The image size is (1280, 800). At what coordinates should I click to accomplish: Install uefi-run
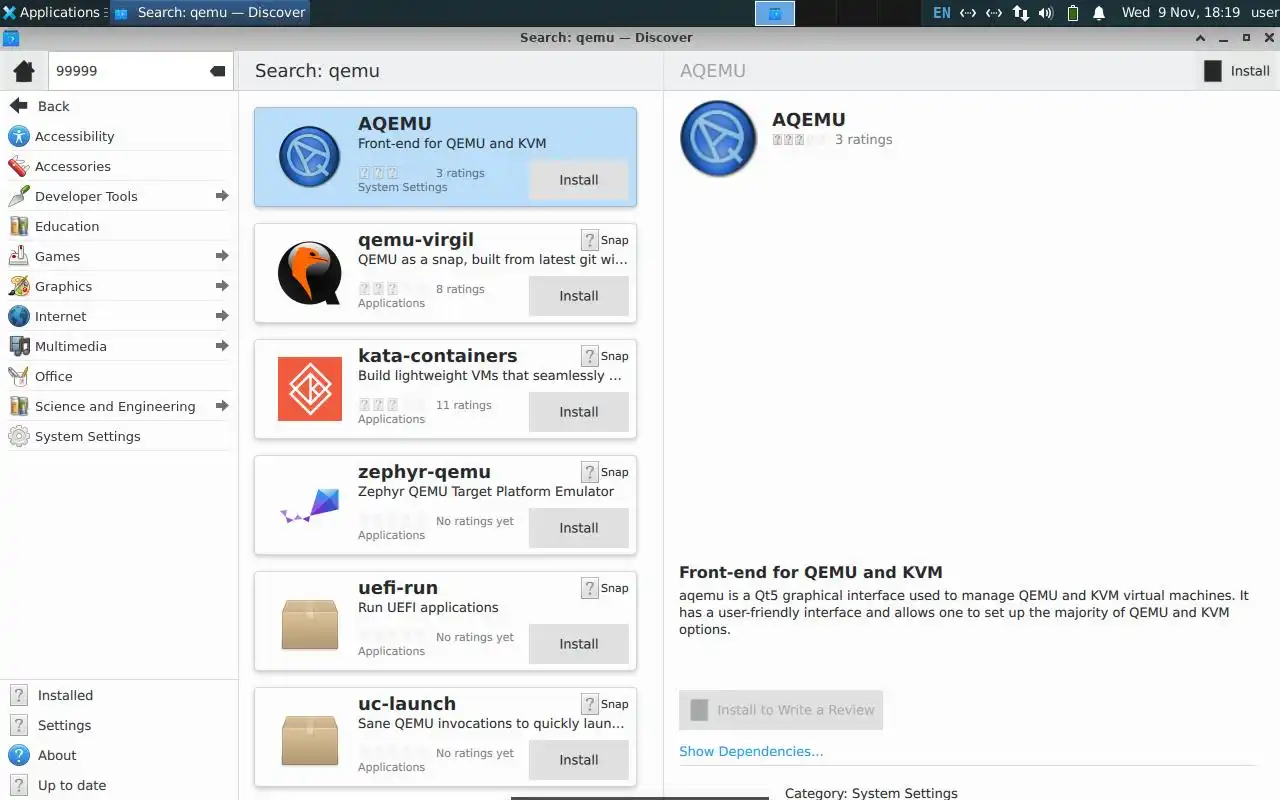(579, 644)
